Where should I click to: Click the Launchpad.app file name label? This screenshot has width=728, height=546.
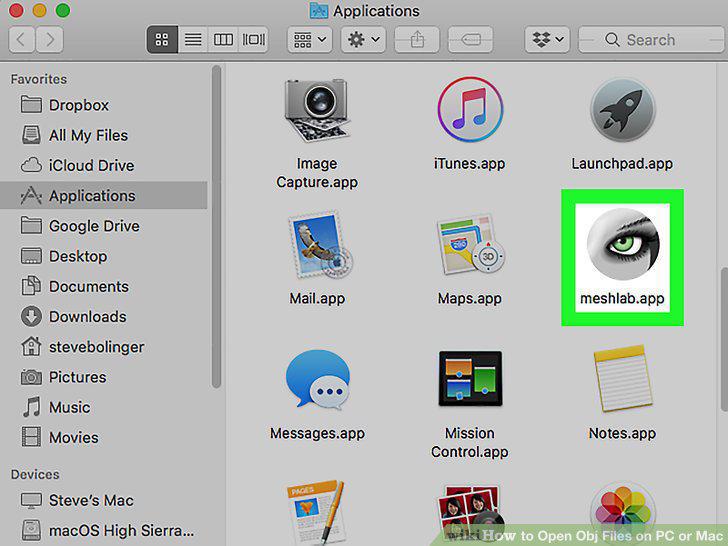pyautogui.click(x=622, y=163)
